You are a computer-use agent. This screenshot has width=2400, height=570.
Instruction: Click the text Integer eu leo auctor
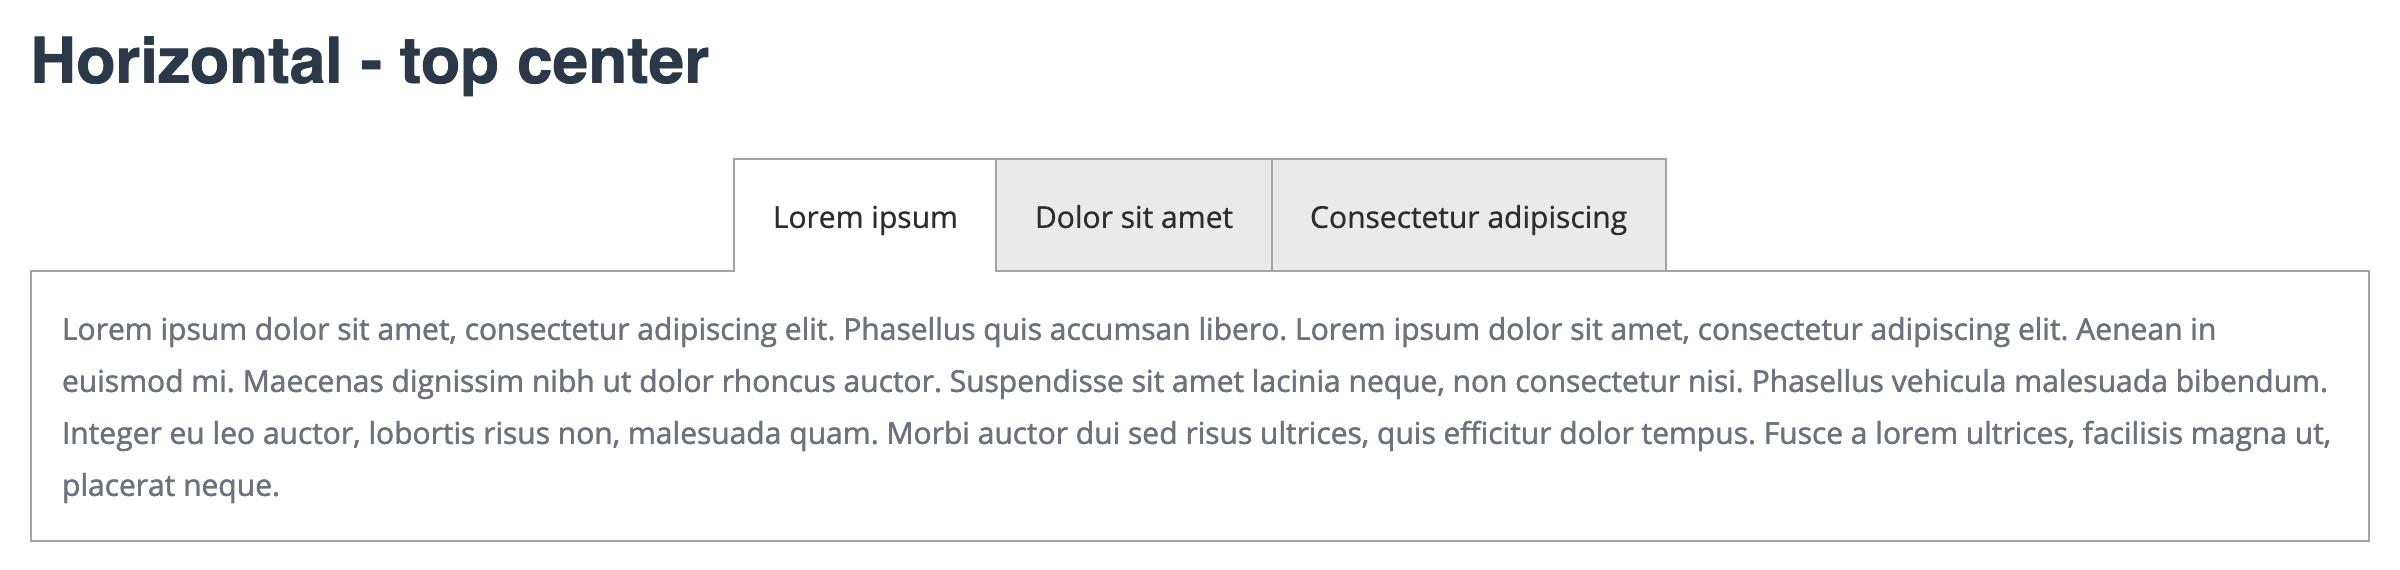[x=210, y=433]
